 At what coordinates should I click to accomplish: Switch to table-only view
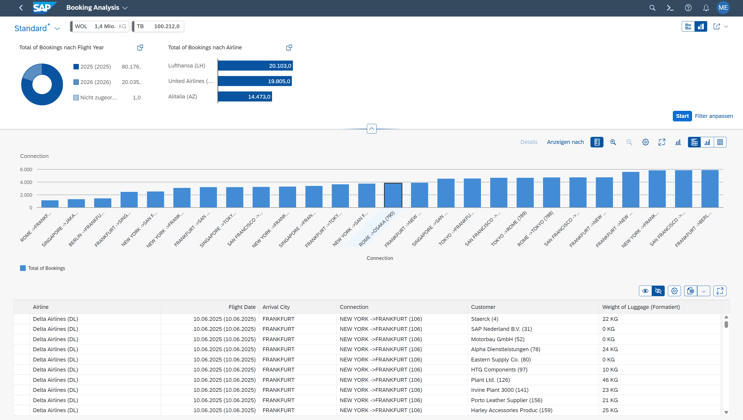(x=720, y=142)
